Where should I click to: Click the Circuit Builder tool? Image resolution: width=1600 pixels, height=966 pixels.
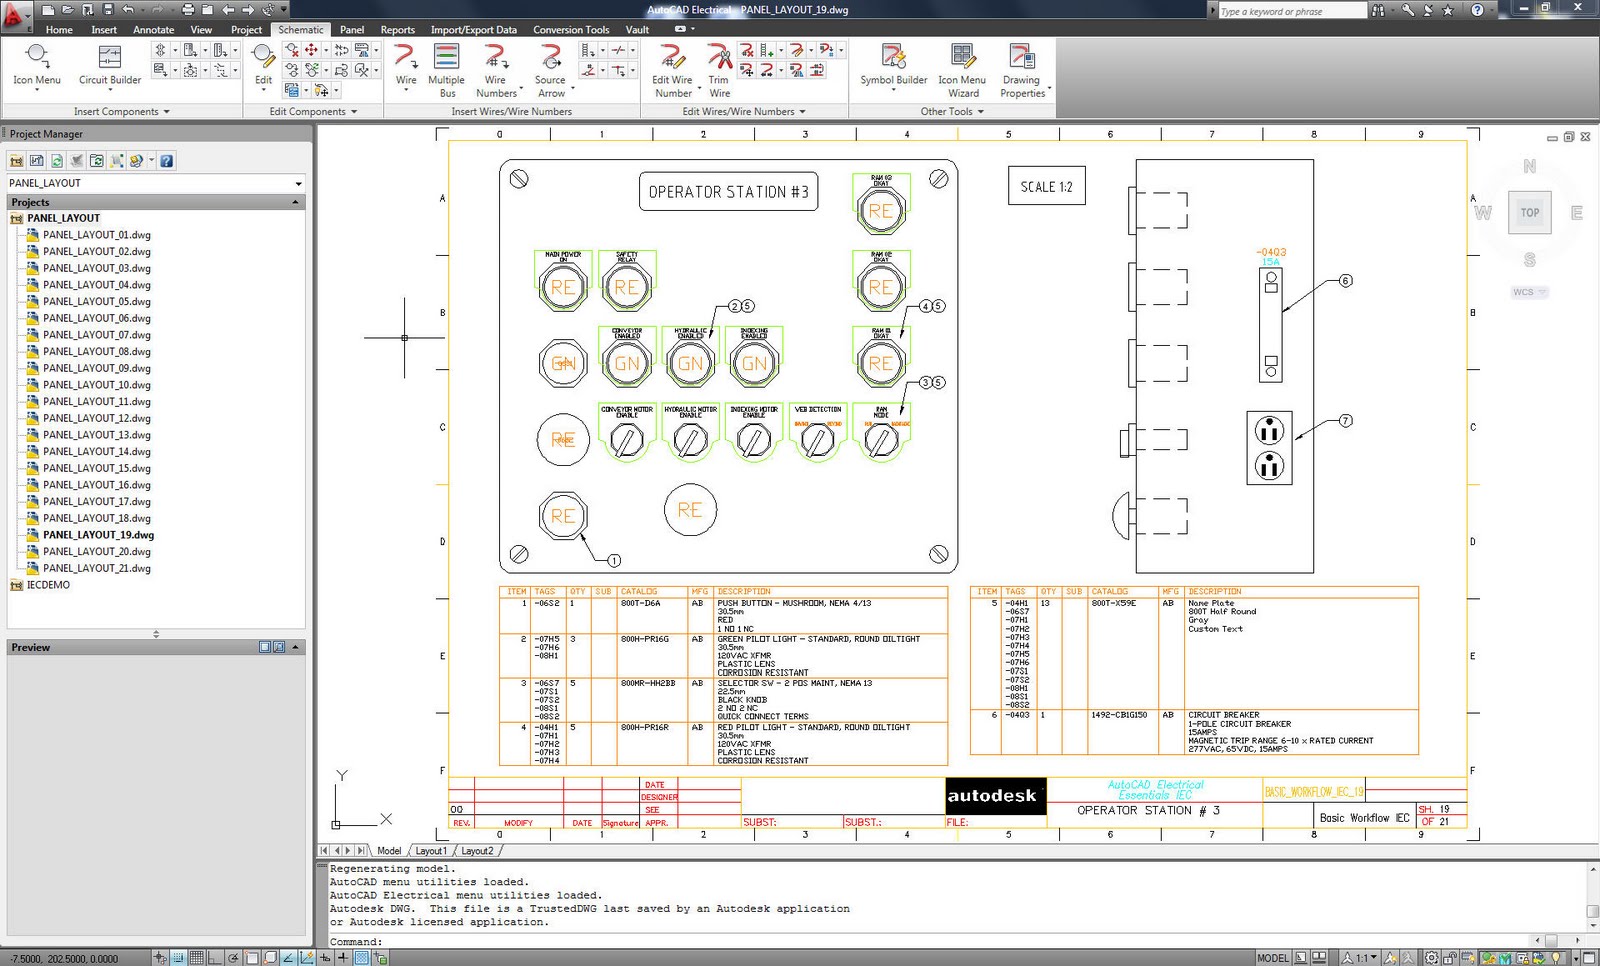point(108,67)
